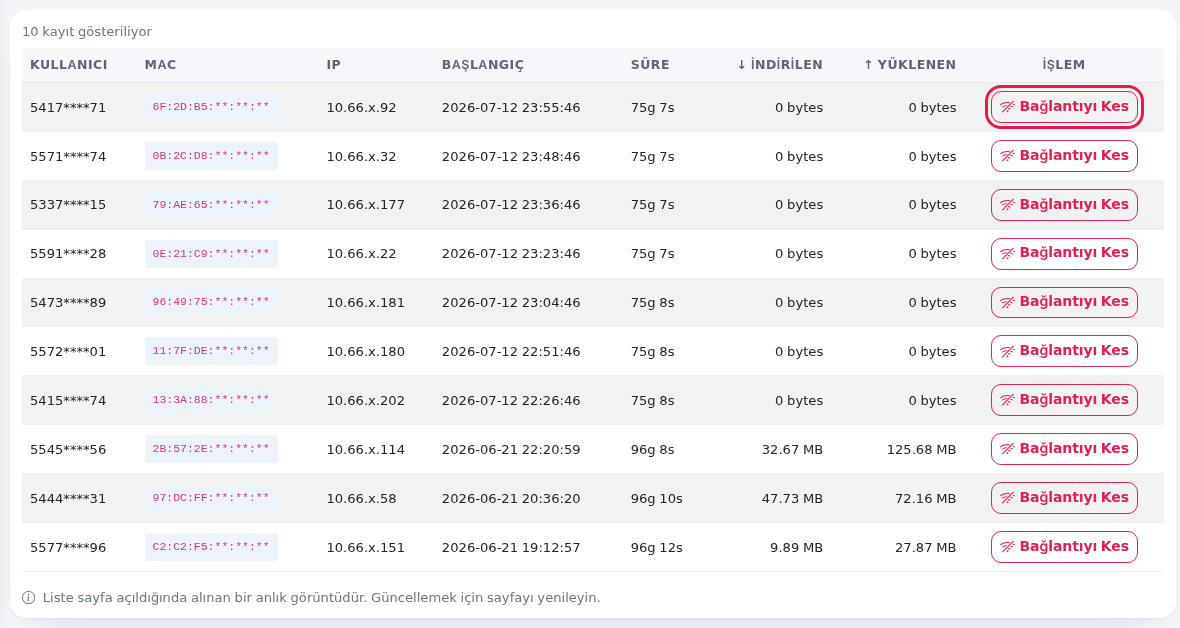Disconnect user 5415****74

[1064, 400]
